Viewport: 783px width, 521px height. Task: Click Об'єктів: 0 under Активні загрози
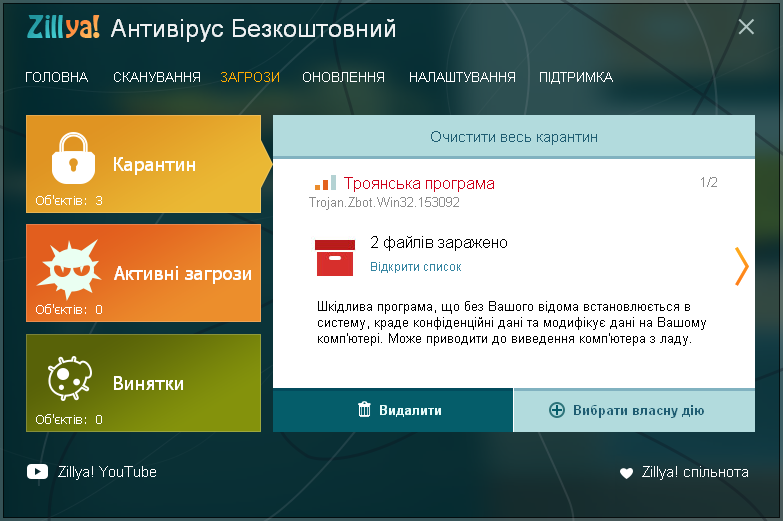(69, 310)
